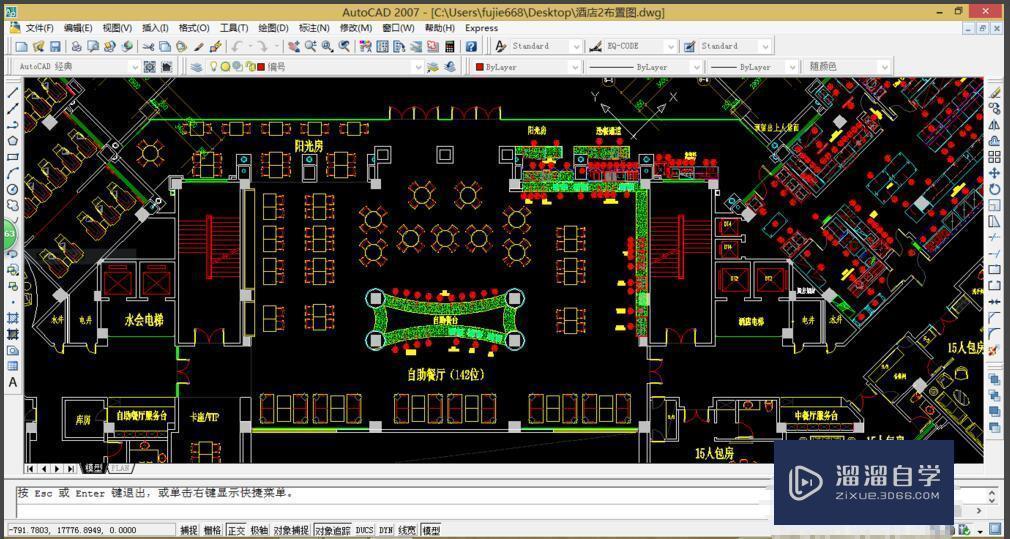This screenshot has width=1010, height=539.
Task: Select the Pan realtime icon
Action: point(294,46)
